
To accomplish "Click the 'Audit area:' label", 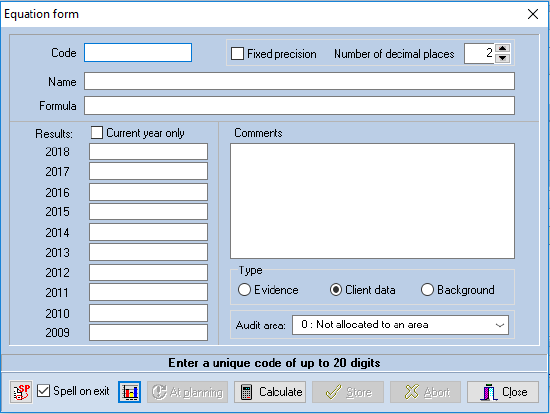I will pos(261,325).
